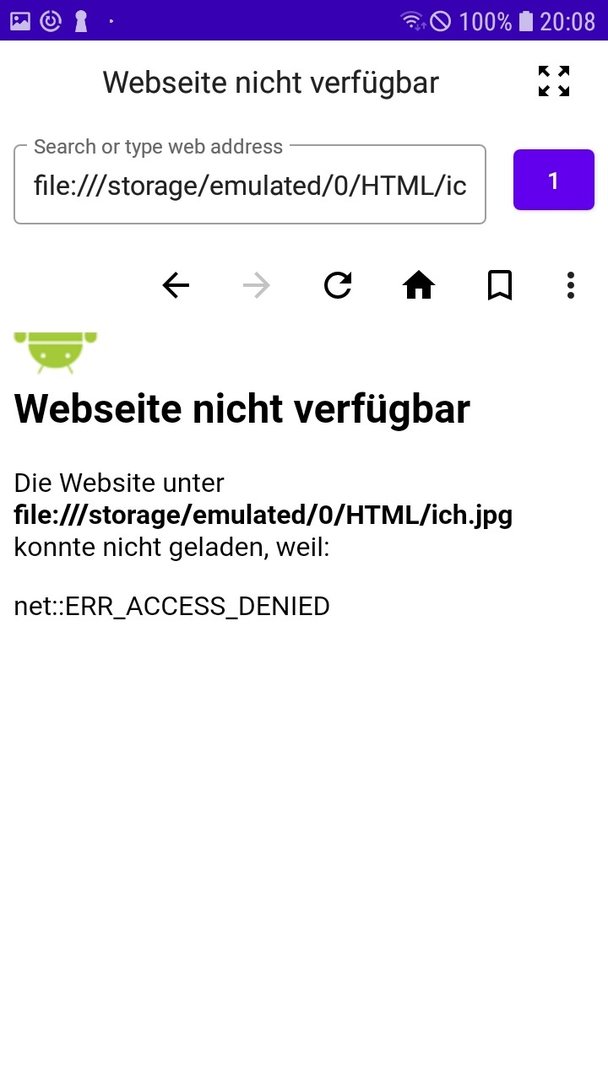Open the tab switcher showing 1
Screen dimensions: 608x1080
[x=554, y=180]
